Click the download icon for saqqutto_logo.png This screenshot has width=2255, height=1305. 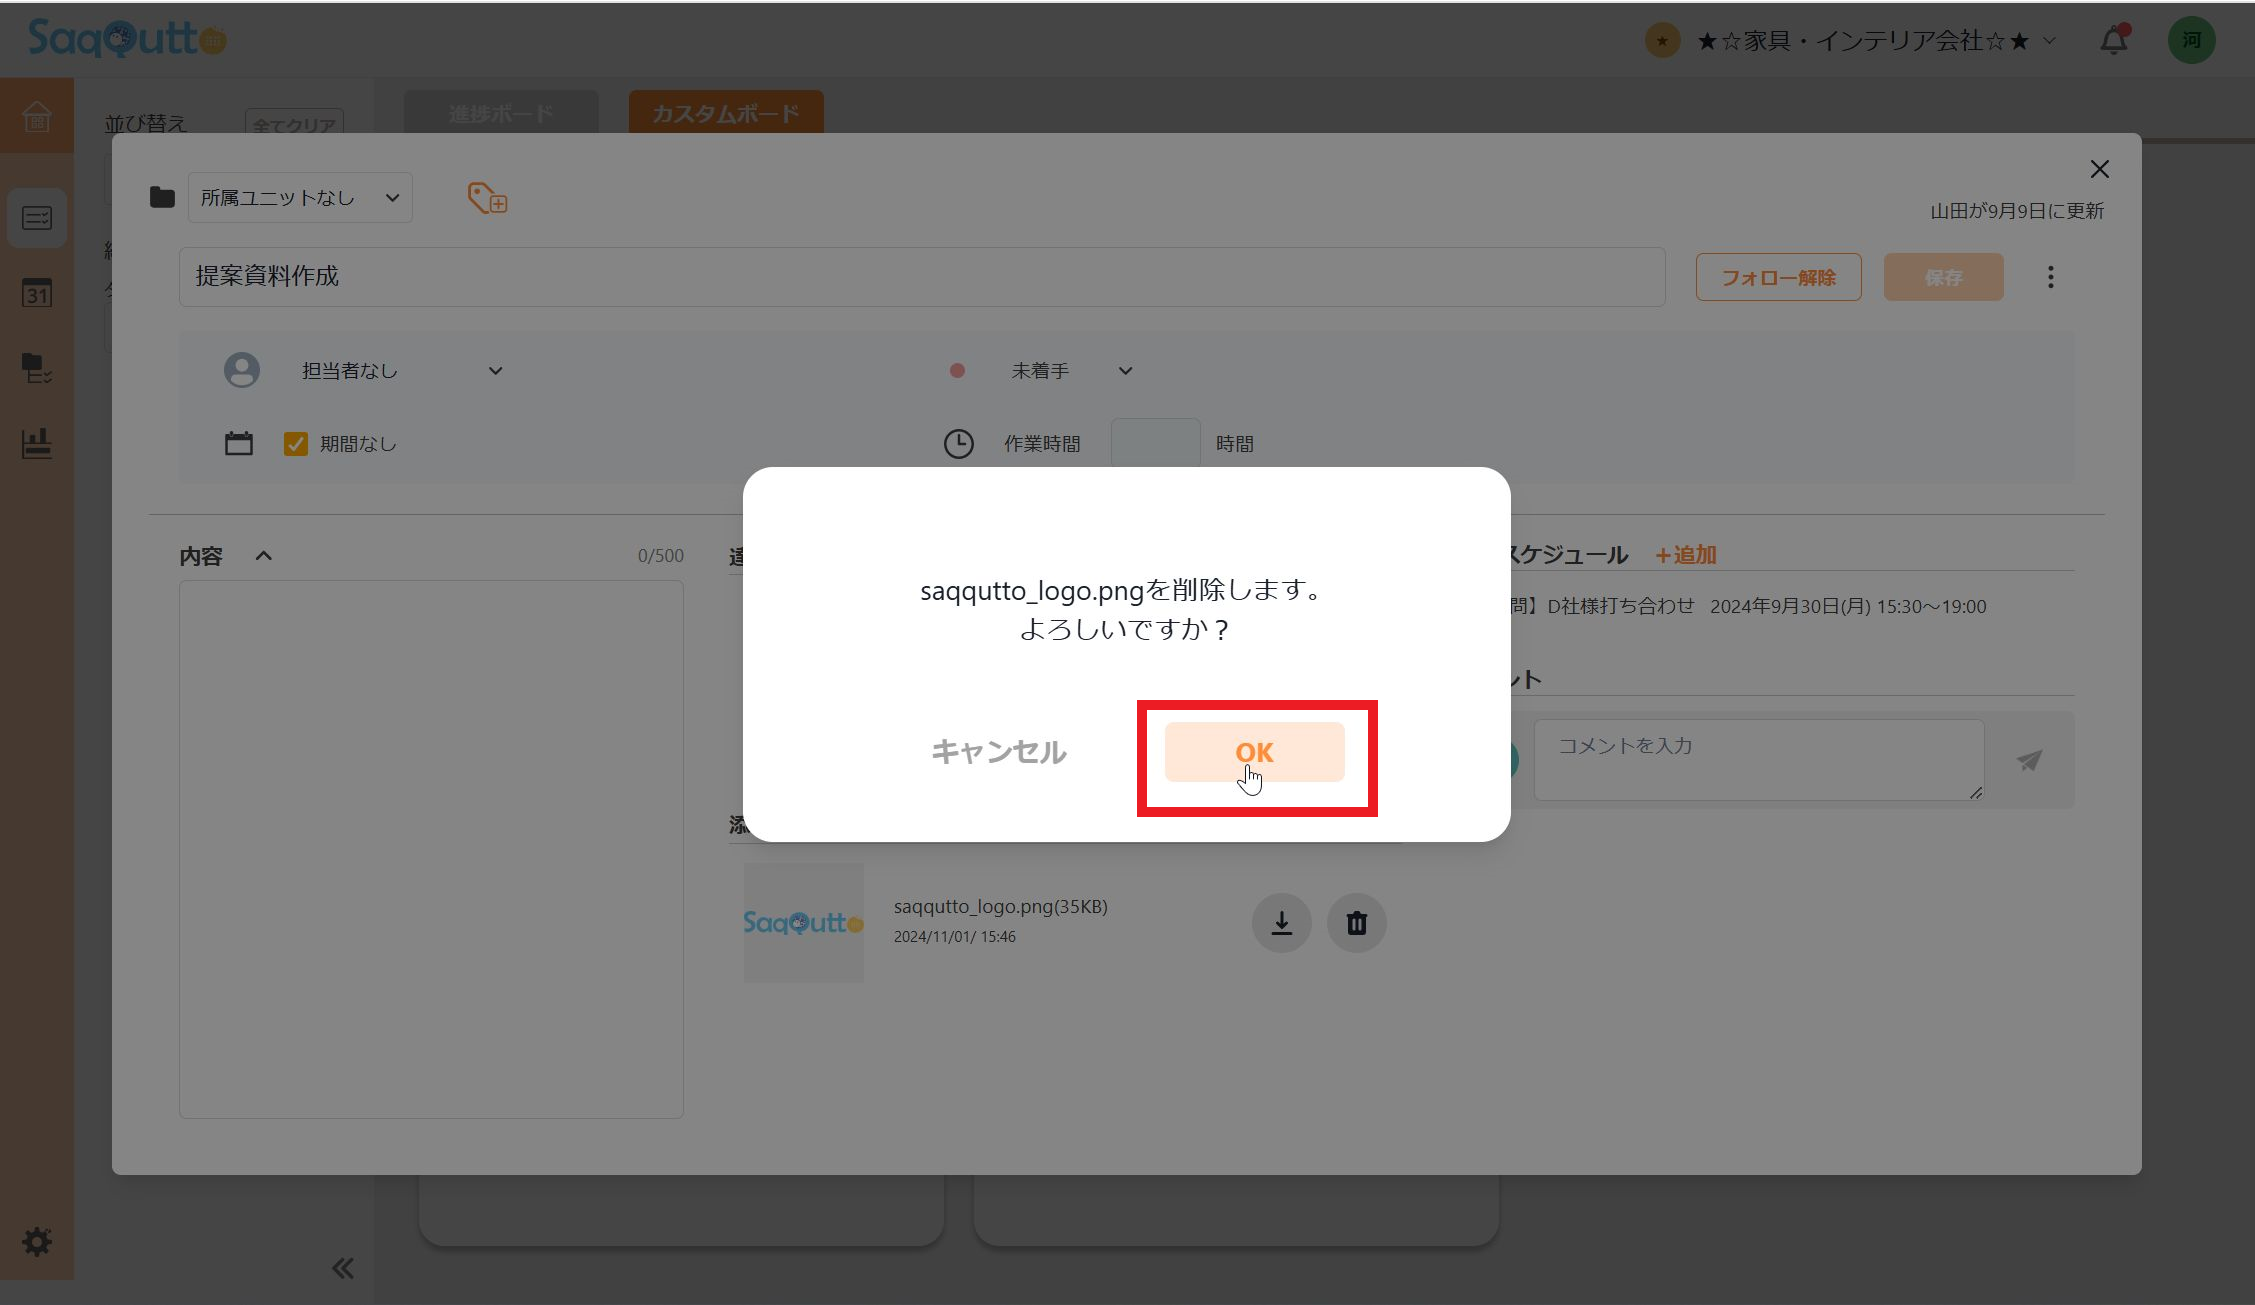(1281, 923)
